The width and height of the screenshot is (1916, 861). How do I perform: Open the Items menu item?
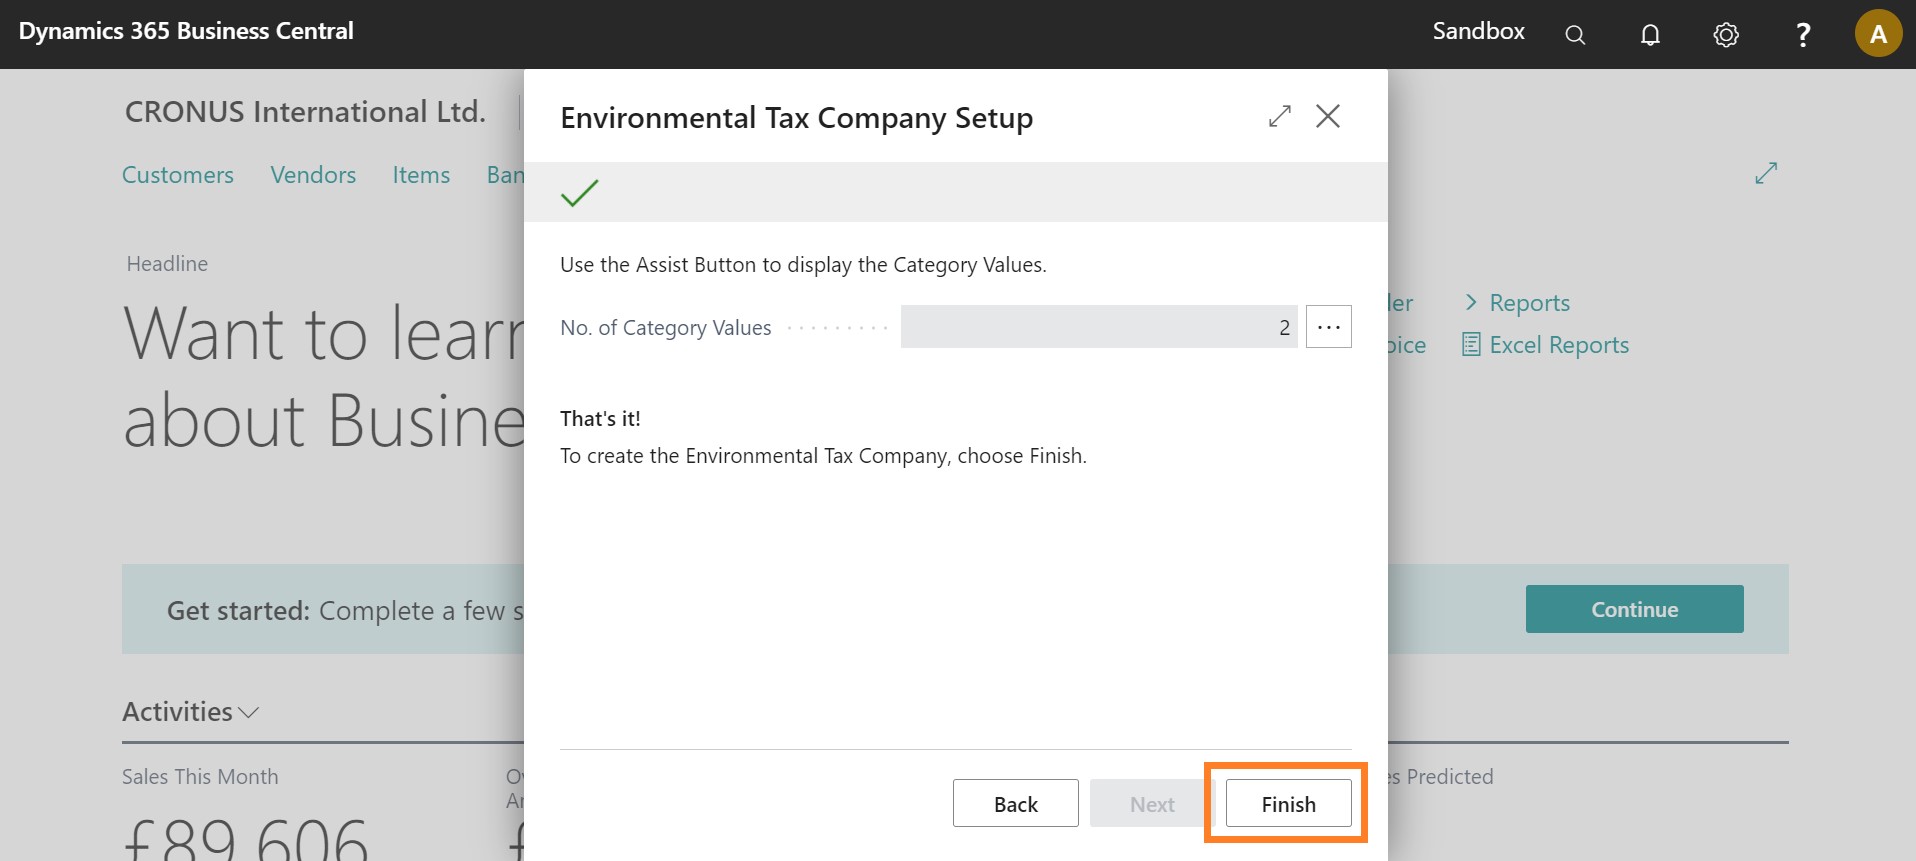click(421, 175)
